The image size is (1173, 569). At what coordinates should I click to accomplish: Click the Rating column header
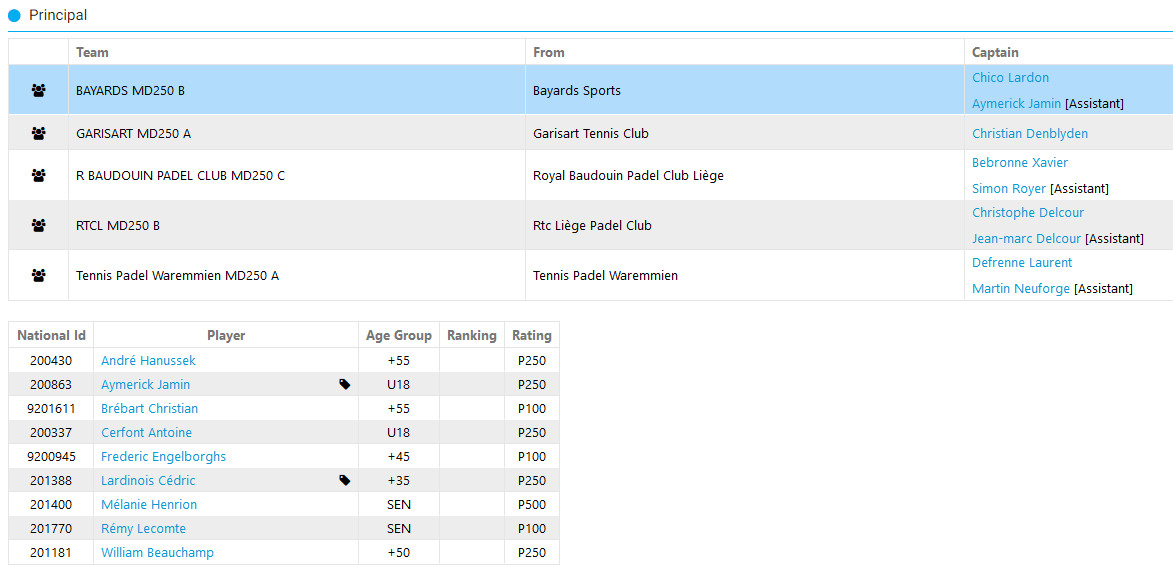(x=531, y=336)
